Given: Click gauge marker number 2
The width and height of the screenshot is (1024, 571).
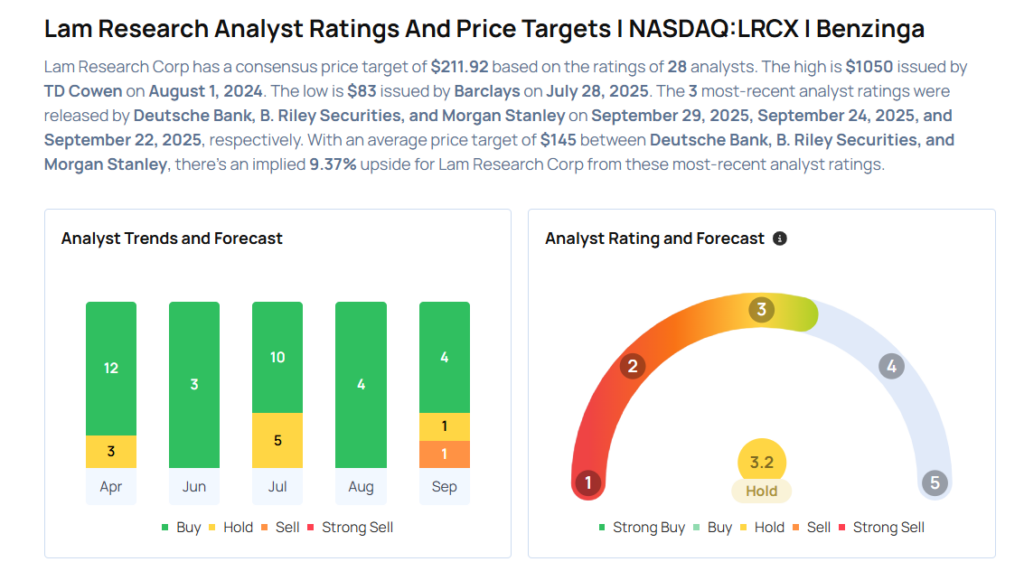Looking at the screenshot, I should [x=631, y=366].
